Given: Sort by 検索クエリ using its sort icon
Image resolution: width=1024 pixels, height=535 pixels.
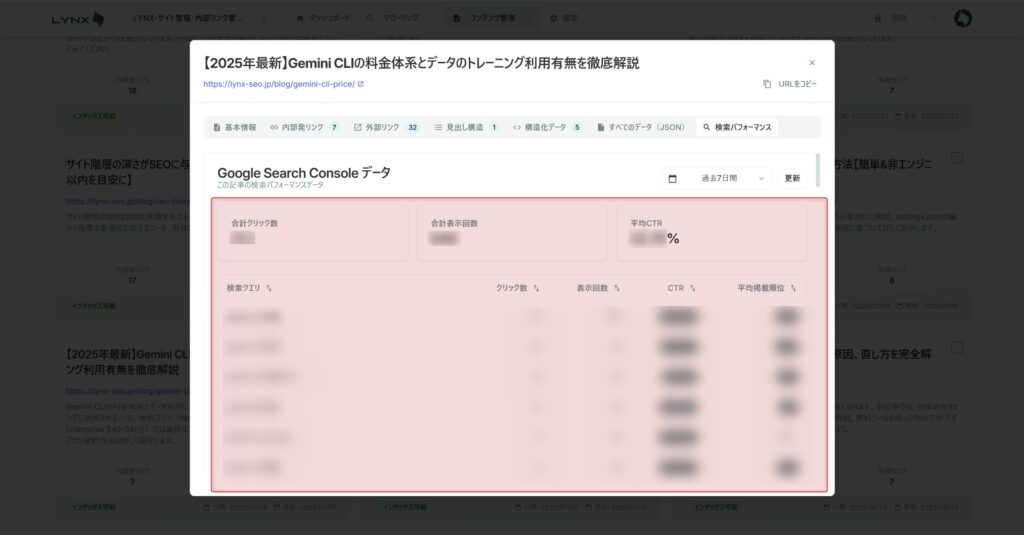Looking at the screenshot, I should [269, 288].
